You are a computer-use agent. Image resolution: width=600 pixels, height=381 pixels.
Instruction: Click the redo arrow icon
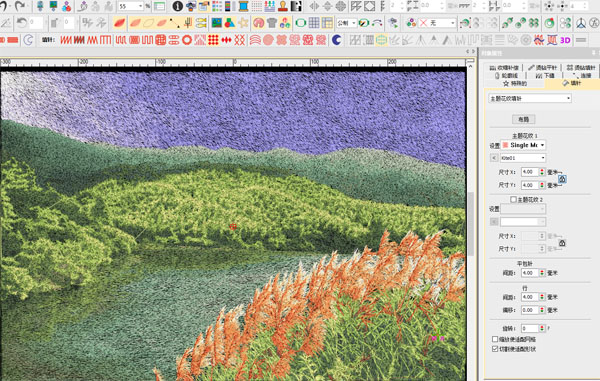pos(20,6)
